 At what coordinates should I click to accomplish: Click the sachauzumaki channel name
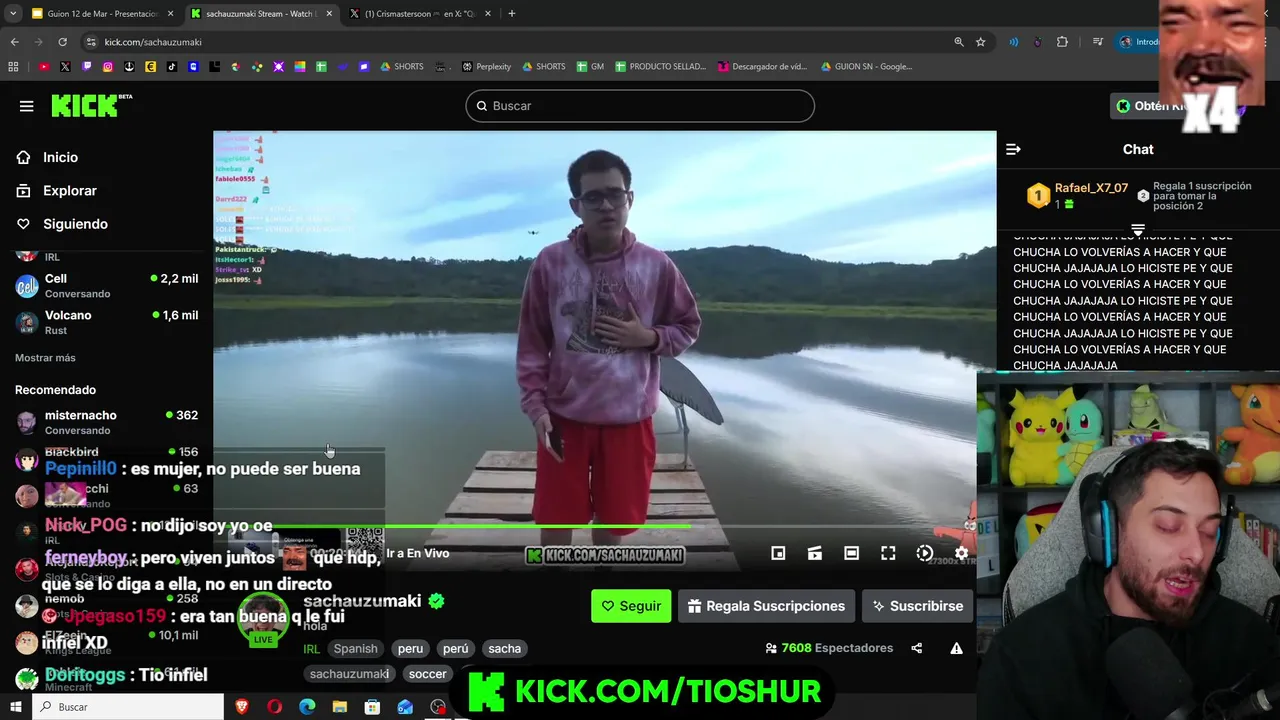coord(362,601)
